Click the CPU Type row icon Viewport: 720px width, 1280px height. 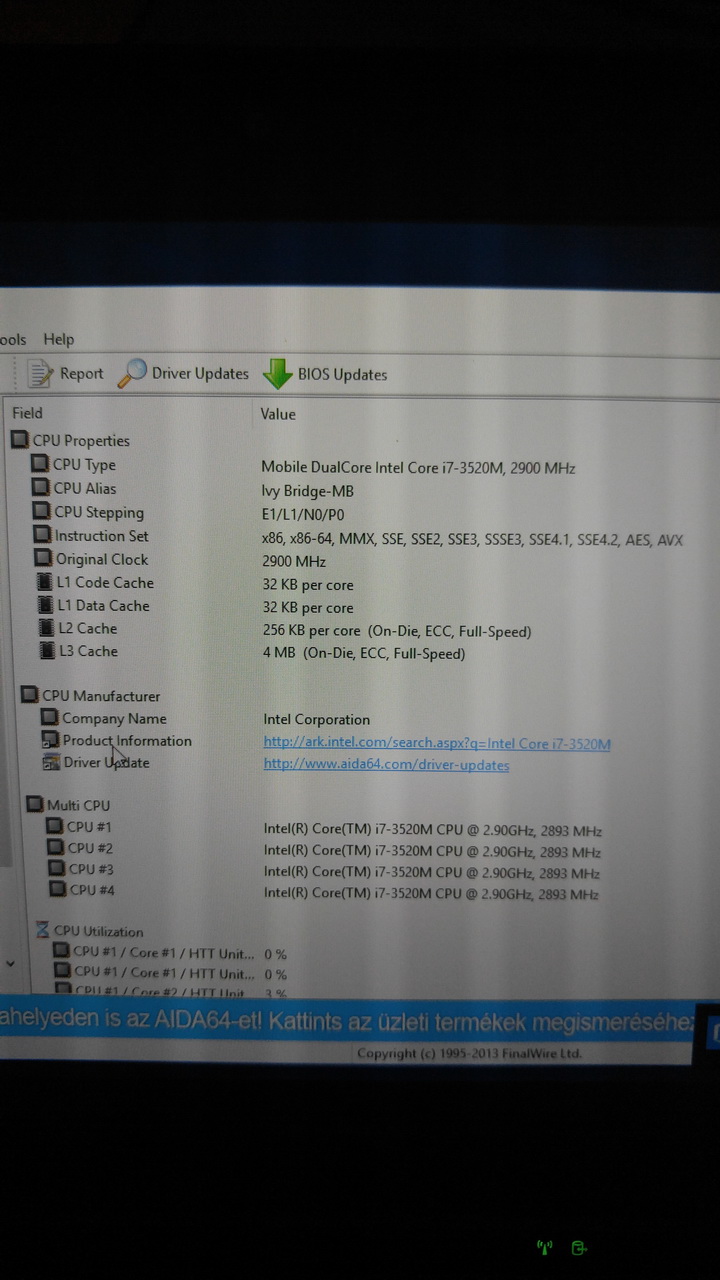tap(39, 464)
